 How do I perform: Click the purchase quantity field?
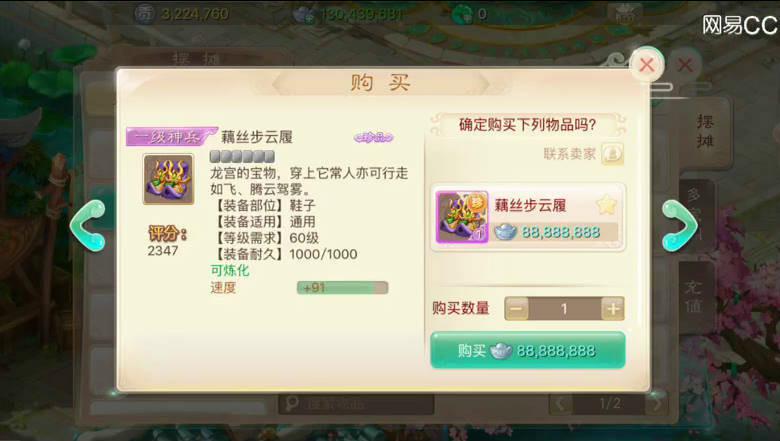[564, 309]
